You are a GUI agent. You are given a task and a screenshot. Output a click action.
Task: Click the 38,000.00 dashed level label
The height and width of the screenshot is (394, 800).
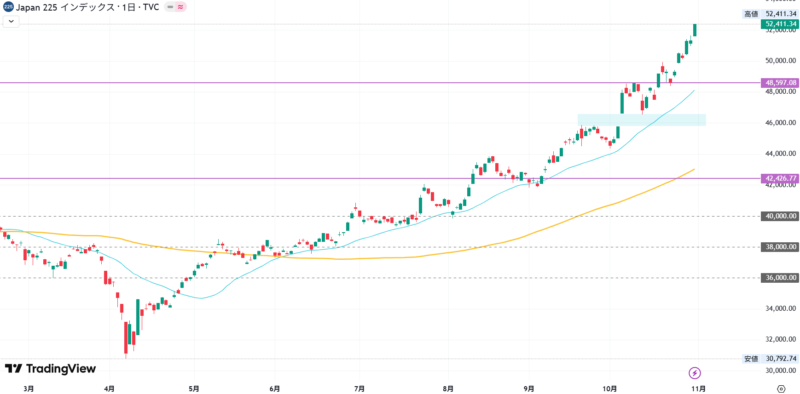[x=779, y=247]
